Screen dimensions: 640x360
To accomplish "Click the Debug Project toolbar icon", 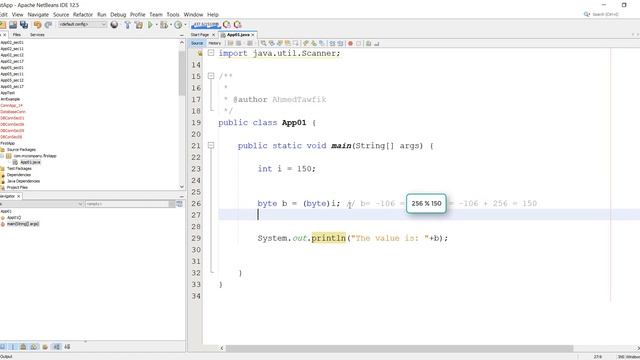I will click(x=164, y=25).
